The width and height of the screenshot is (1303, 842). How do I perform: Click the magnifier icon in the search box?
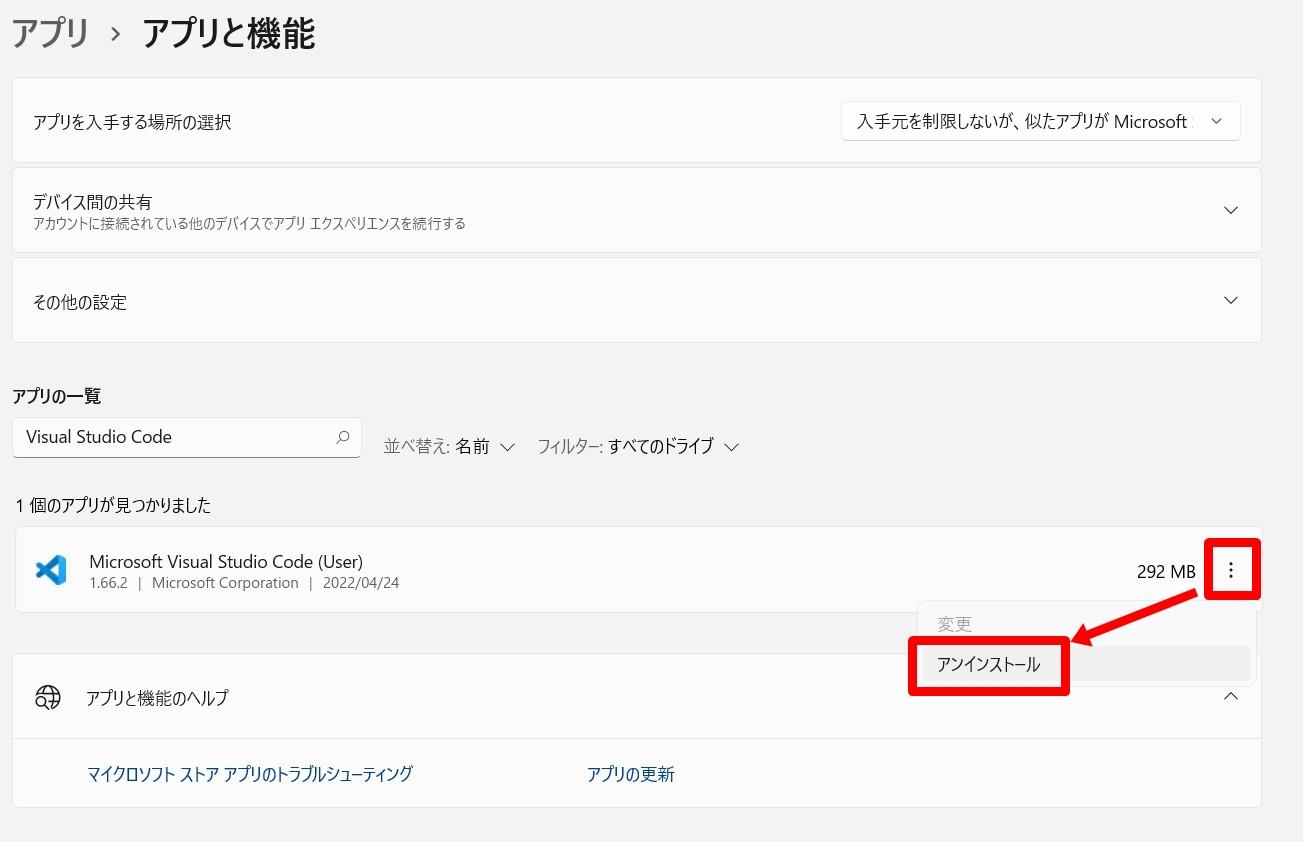tap(342, 437)
